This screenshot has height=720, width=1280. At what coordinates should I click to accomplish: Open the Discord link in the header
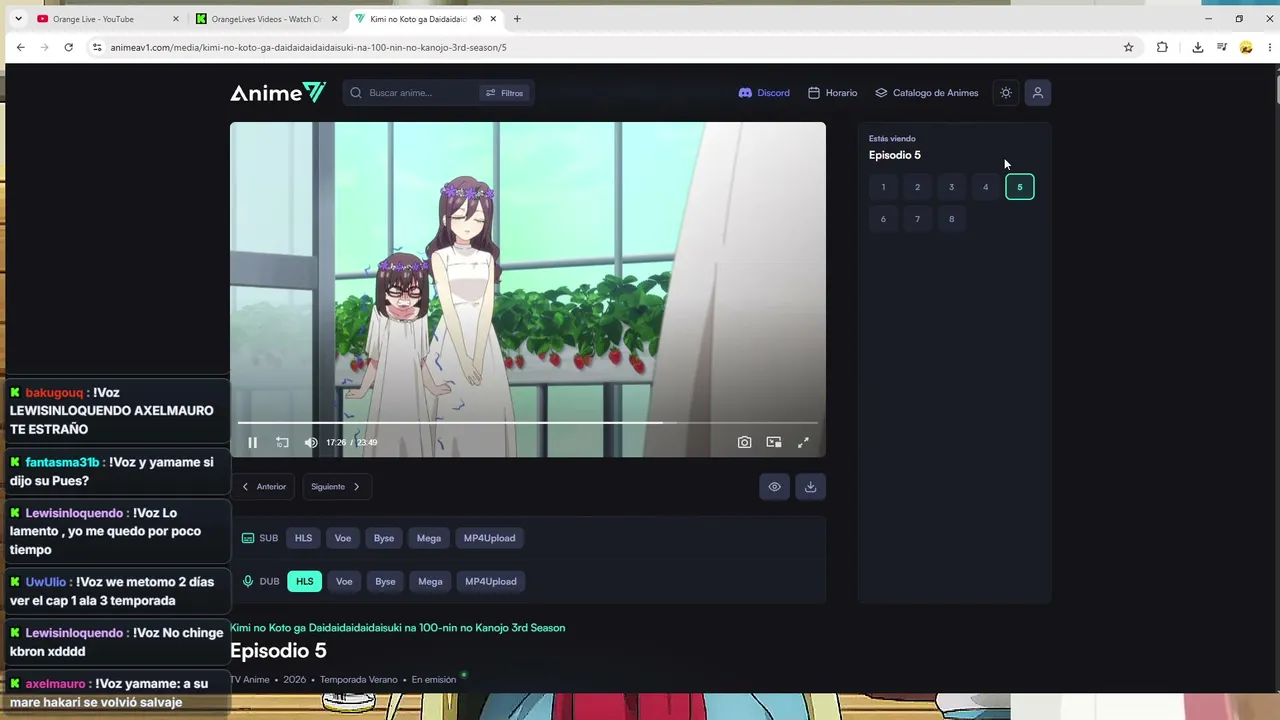pos(764,93)
